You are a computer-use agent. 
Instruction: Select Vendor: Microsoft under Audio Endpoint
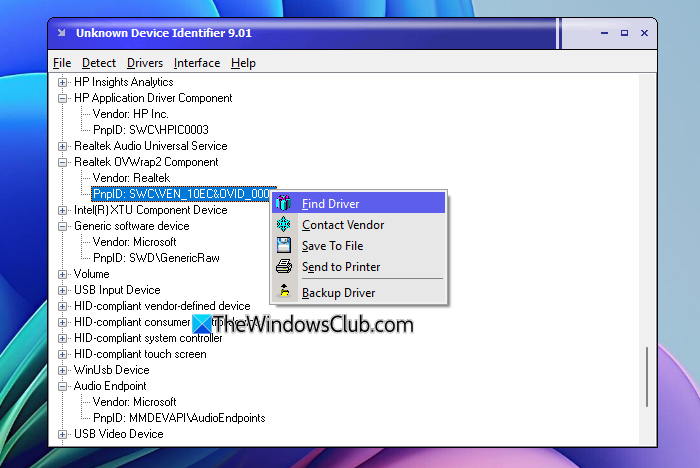tap(134, 402)
